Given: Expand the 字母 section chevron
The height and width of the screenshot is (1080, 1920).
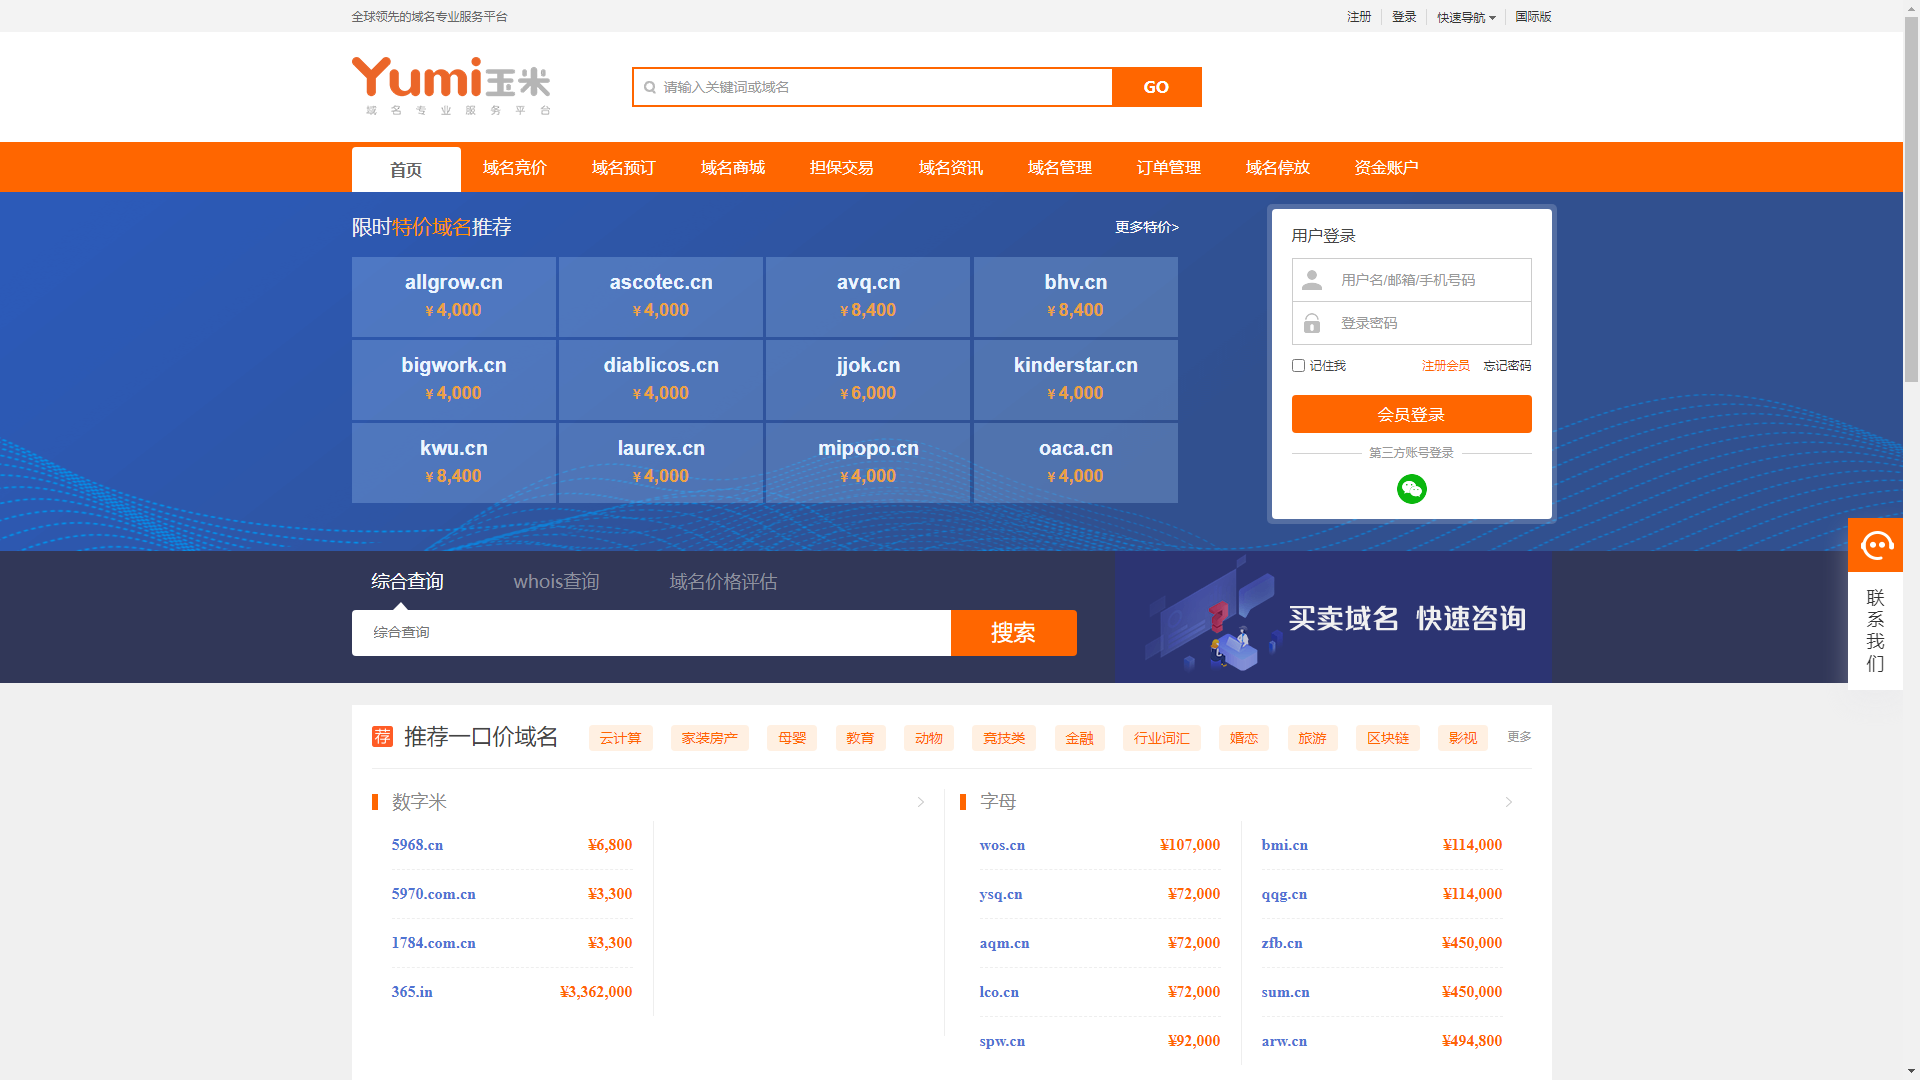Looking at the screenshot, I should 1509,802.
